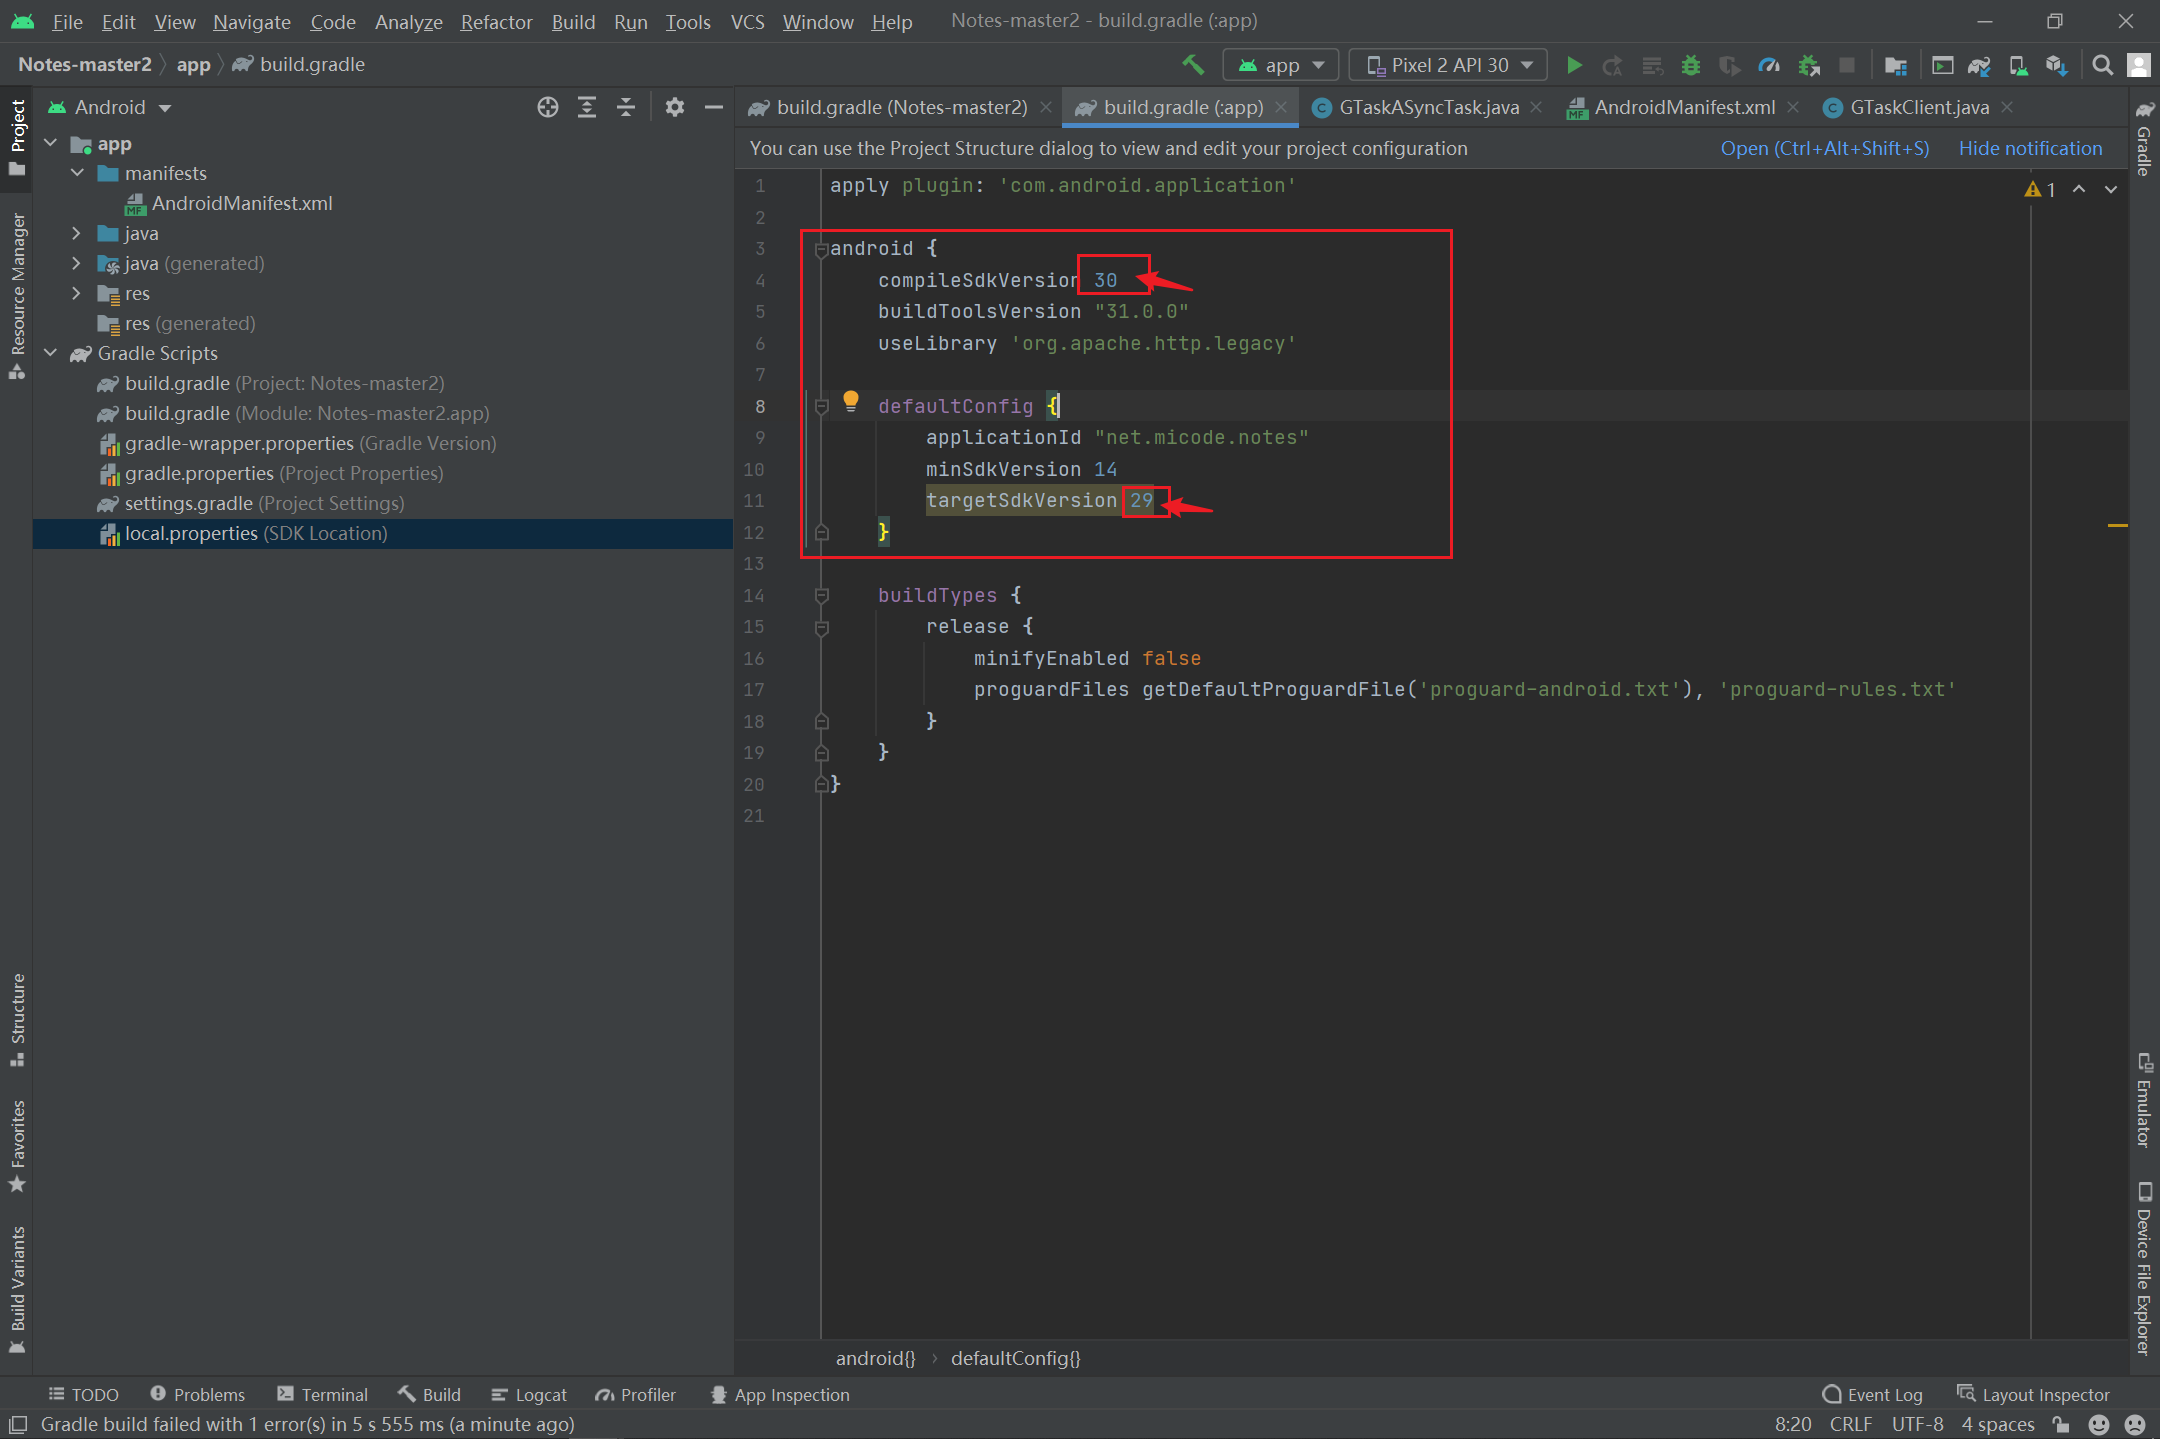Screen dimensions: 2160x1439
Task: Click the Make Project hammer icon
Action: (1193, 65)
